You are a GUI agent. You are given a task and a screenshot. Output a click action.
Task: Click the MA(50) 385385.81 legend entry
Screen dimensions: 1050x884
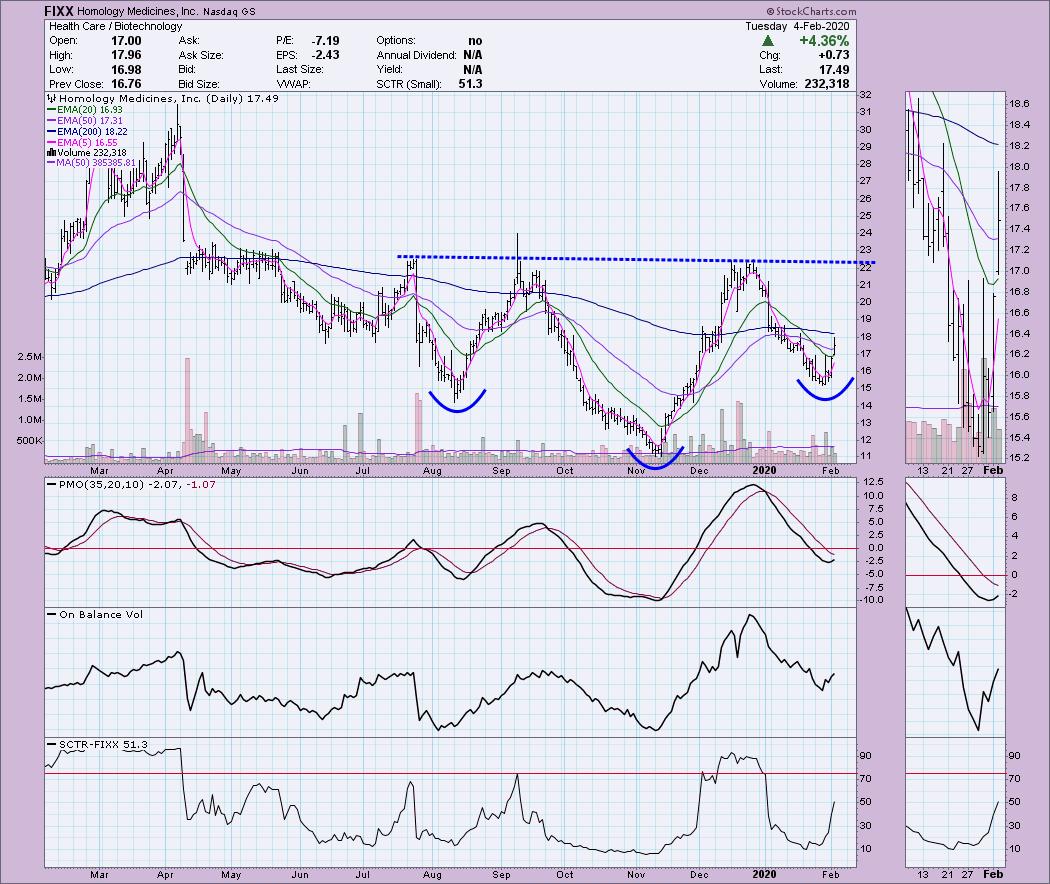(x=91, y=163)
